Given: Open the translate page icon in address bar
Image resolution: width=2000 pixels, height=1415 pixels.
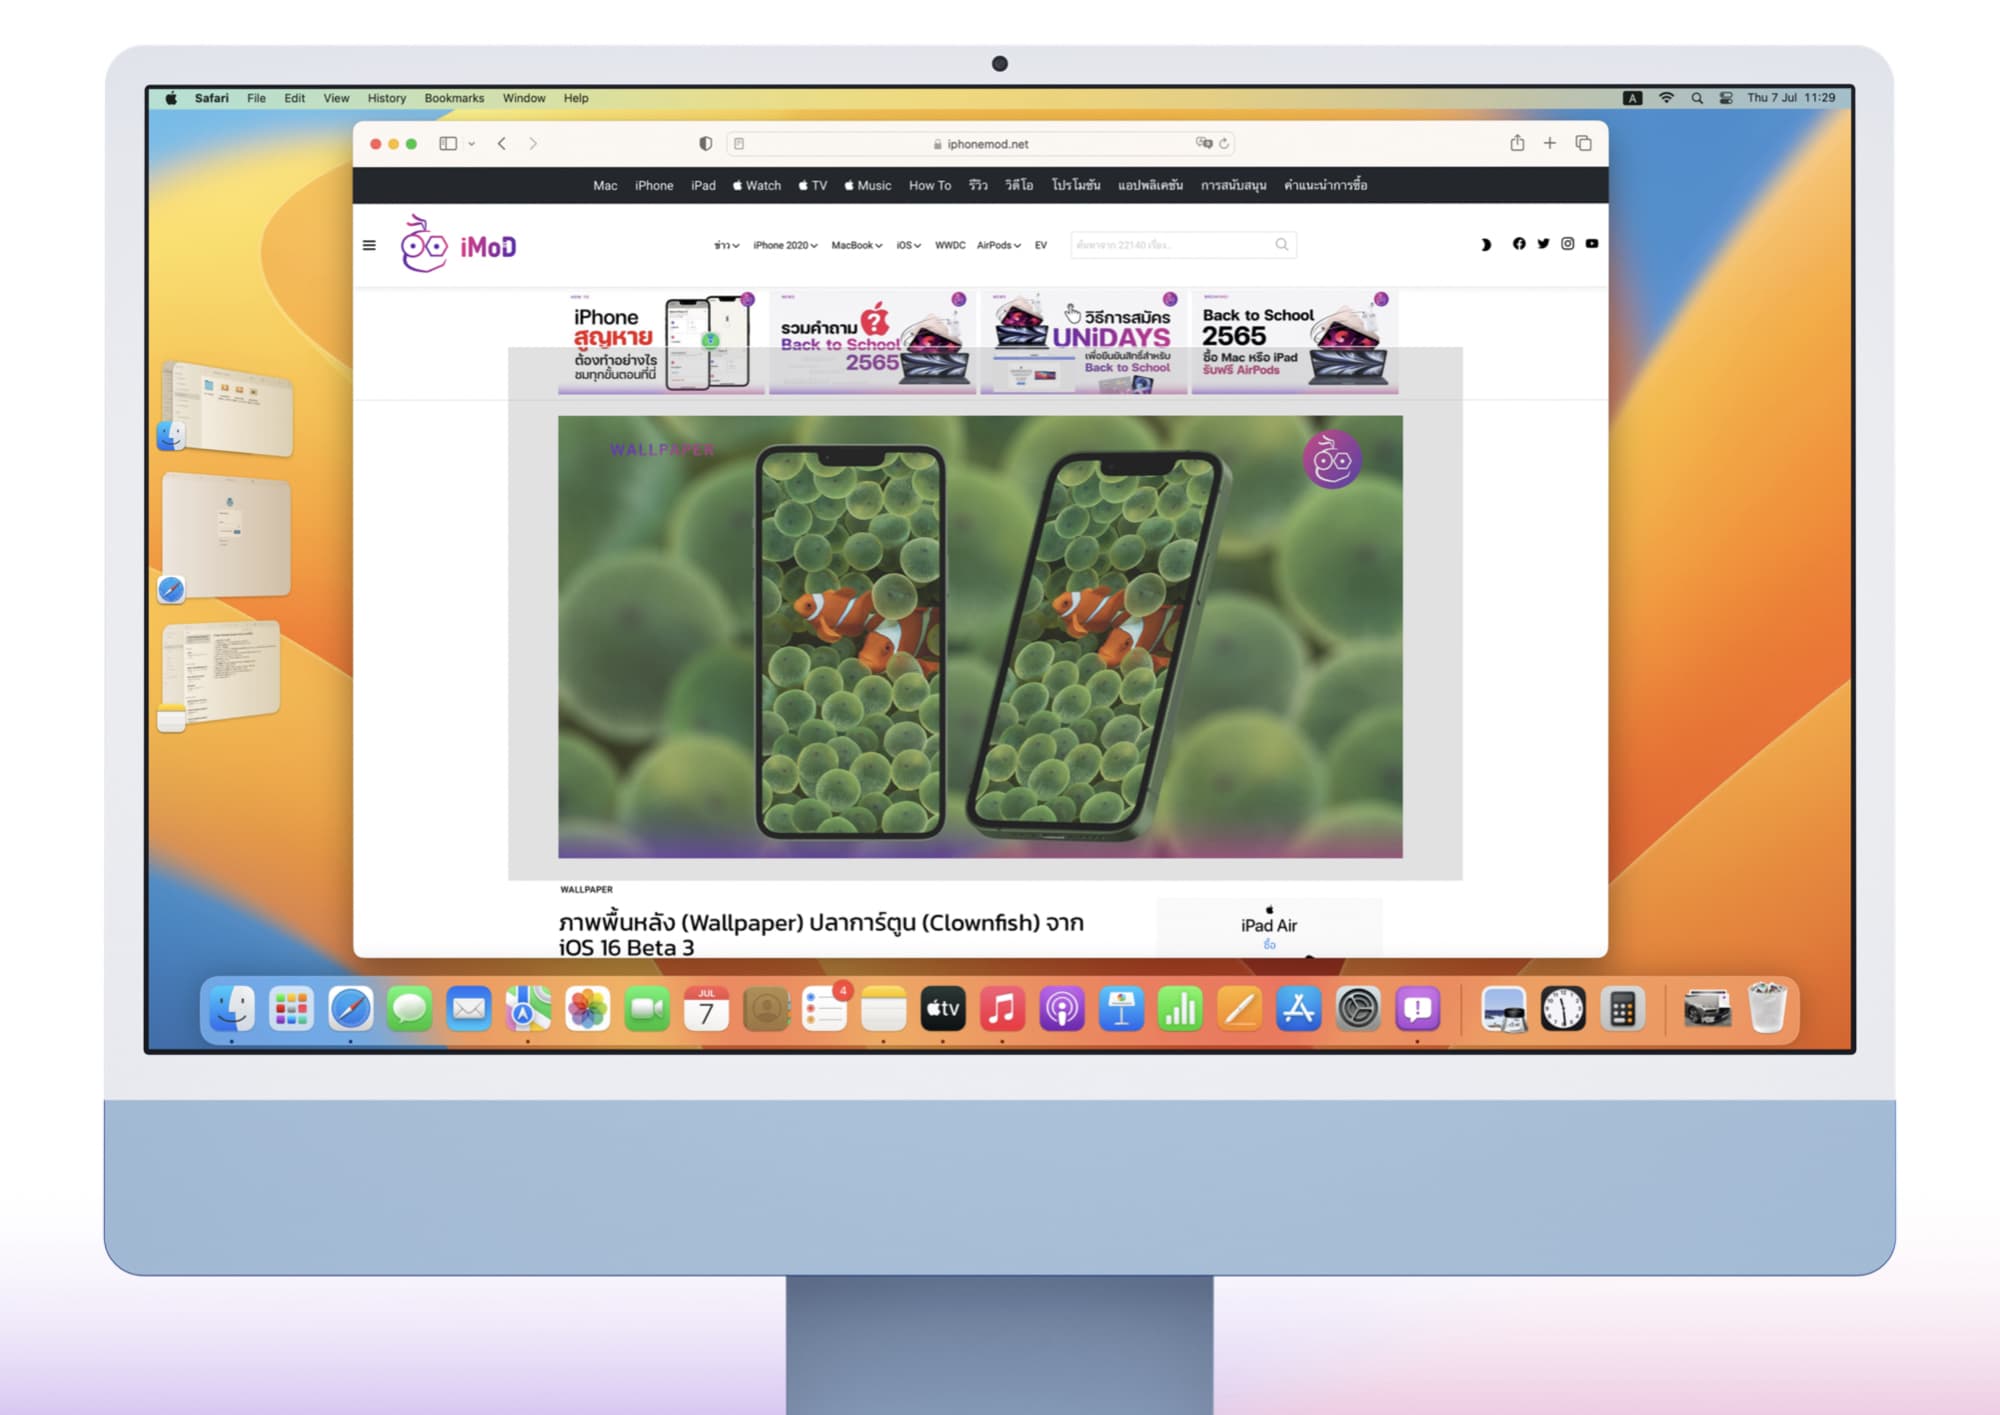Looking at the screenshot, I should click(x=1203, y=143).
